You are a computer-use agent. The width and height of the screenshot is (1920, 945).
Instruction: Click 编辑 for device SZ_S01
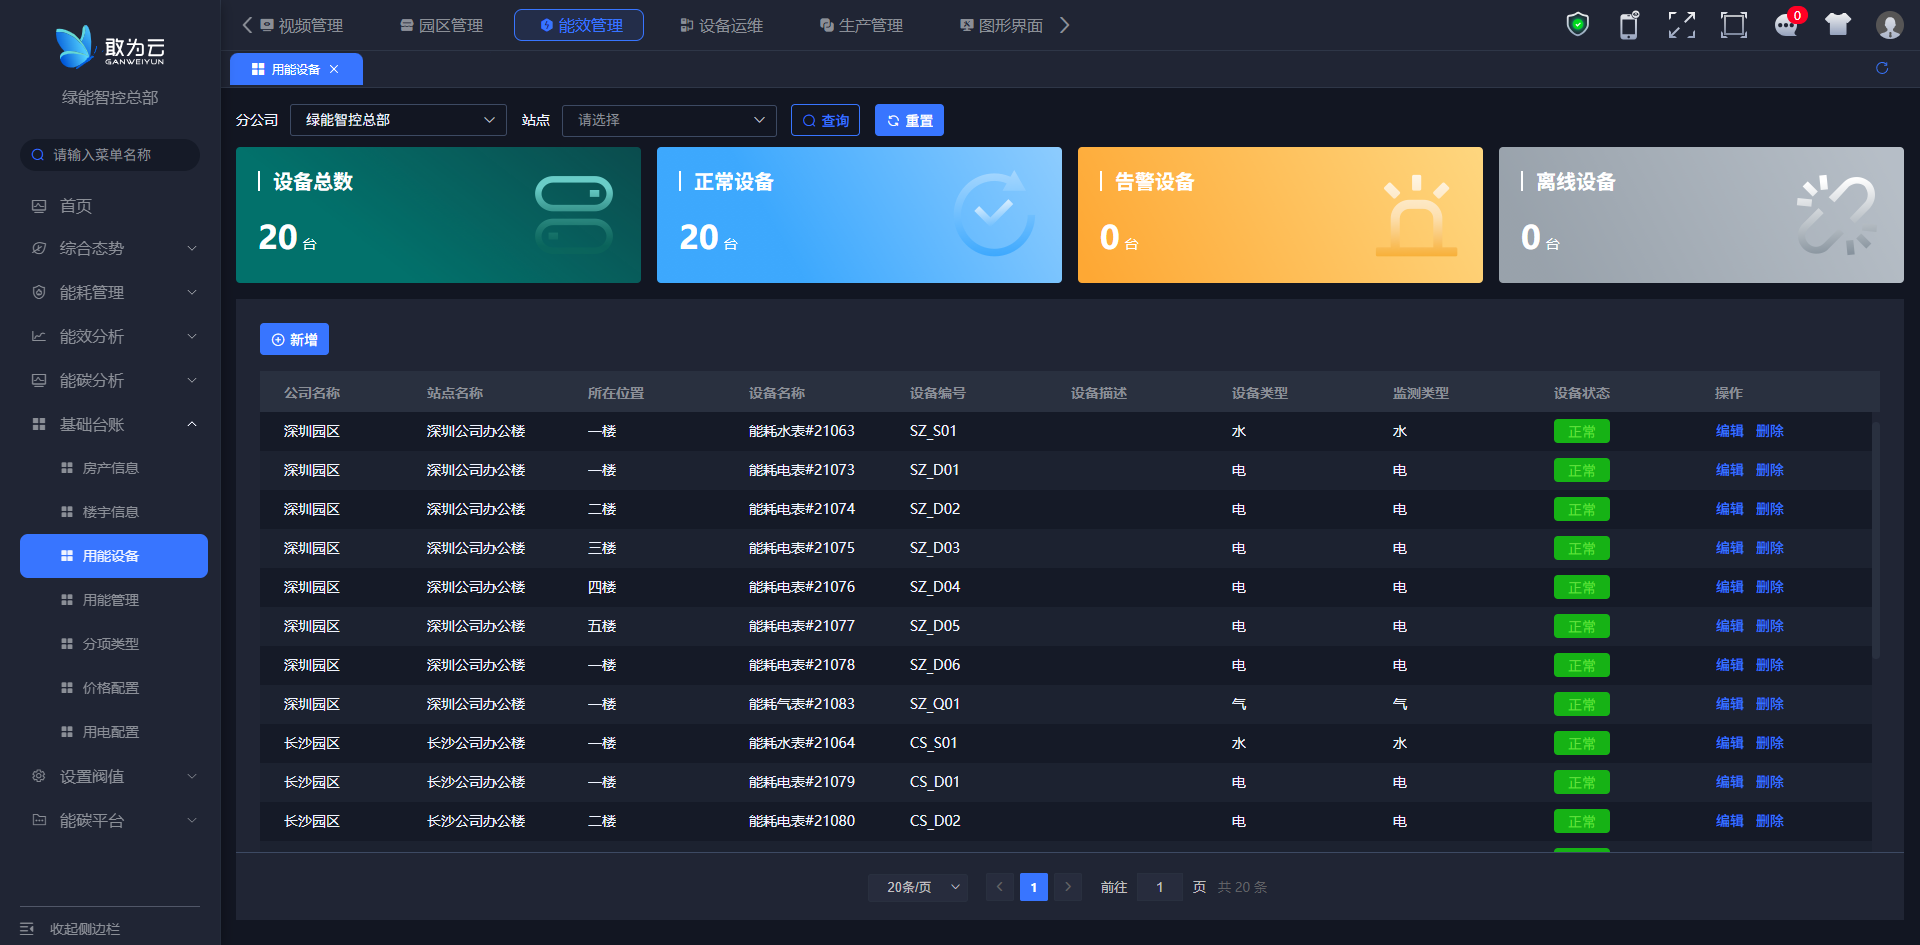pyautogui.click(x=1729, y=431)
